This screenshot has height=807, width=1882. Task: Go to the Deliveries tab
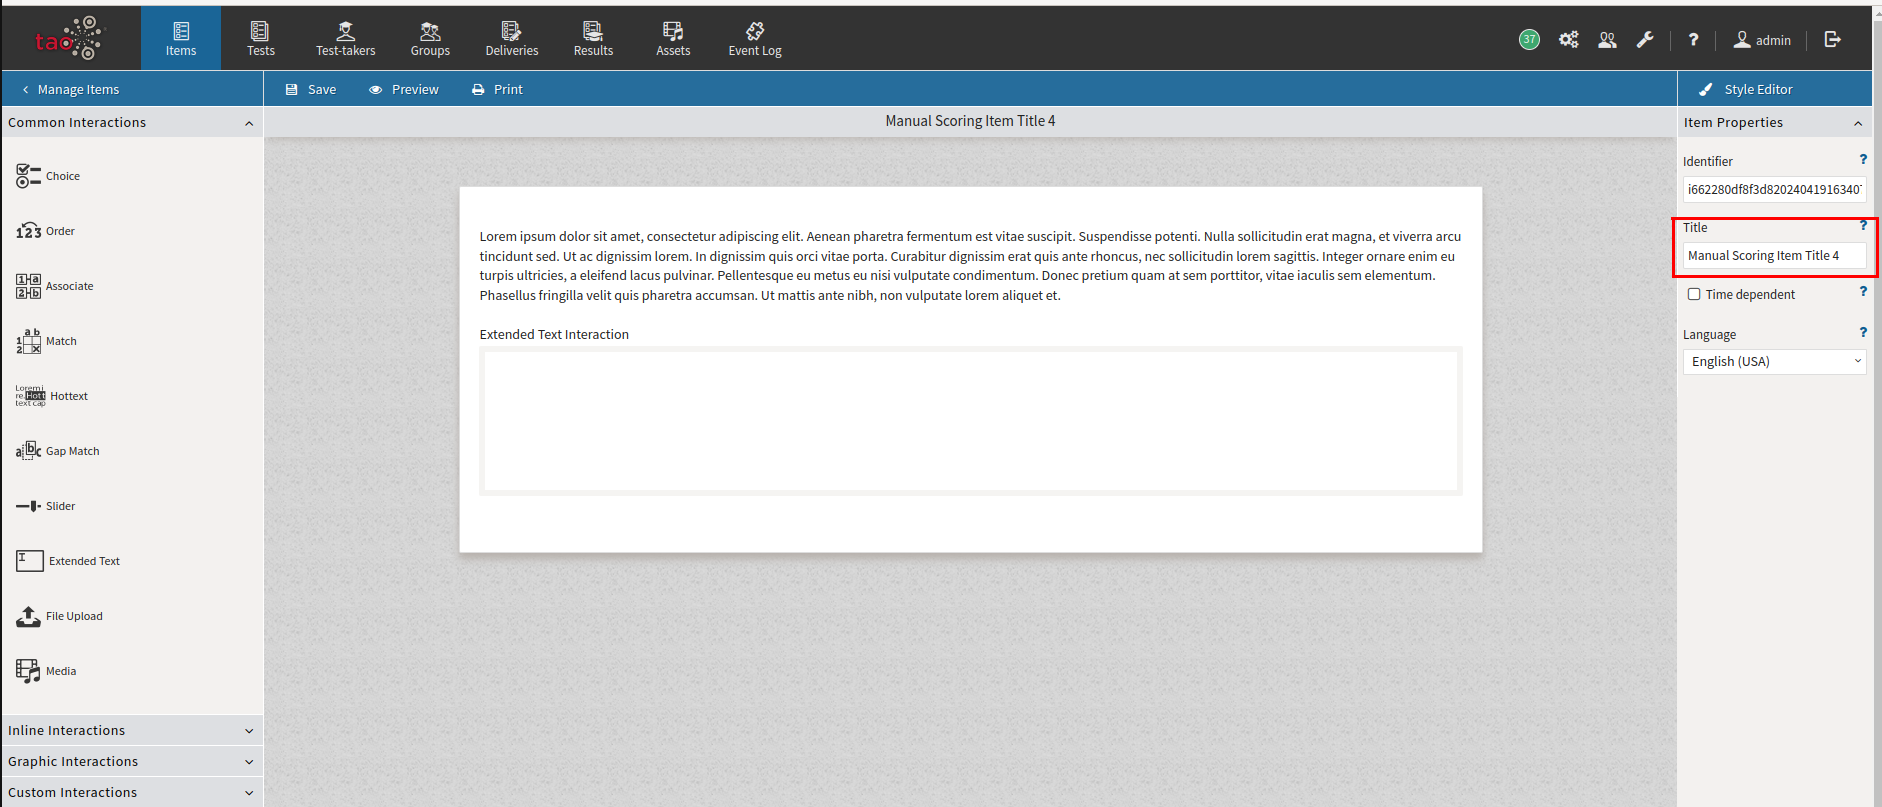click(x=511, y=39)
